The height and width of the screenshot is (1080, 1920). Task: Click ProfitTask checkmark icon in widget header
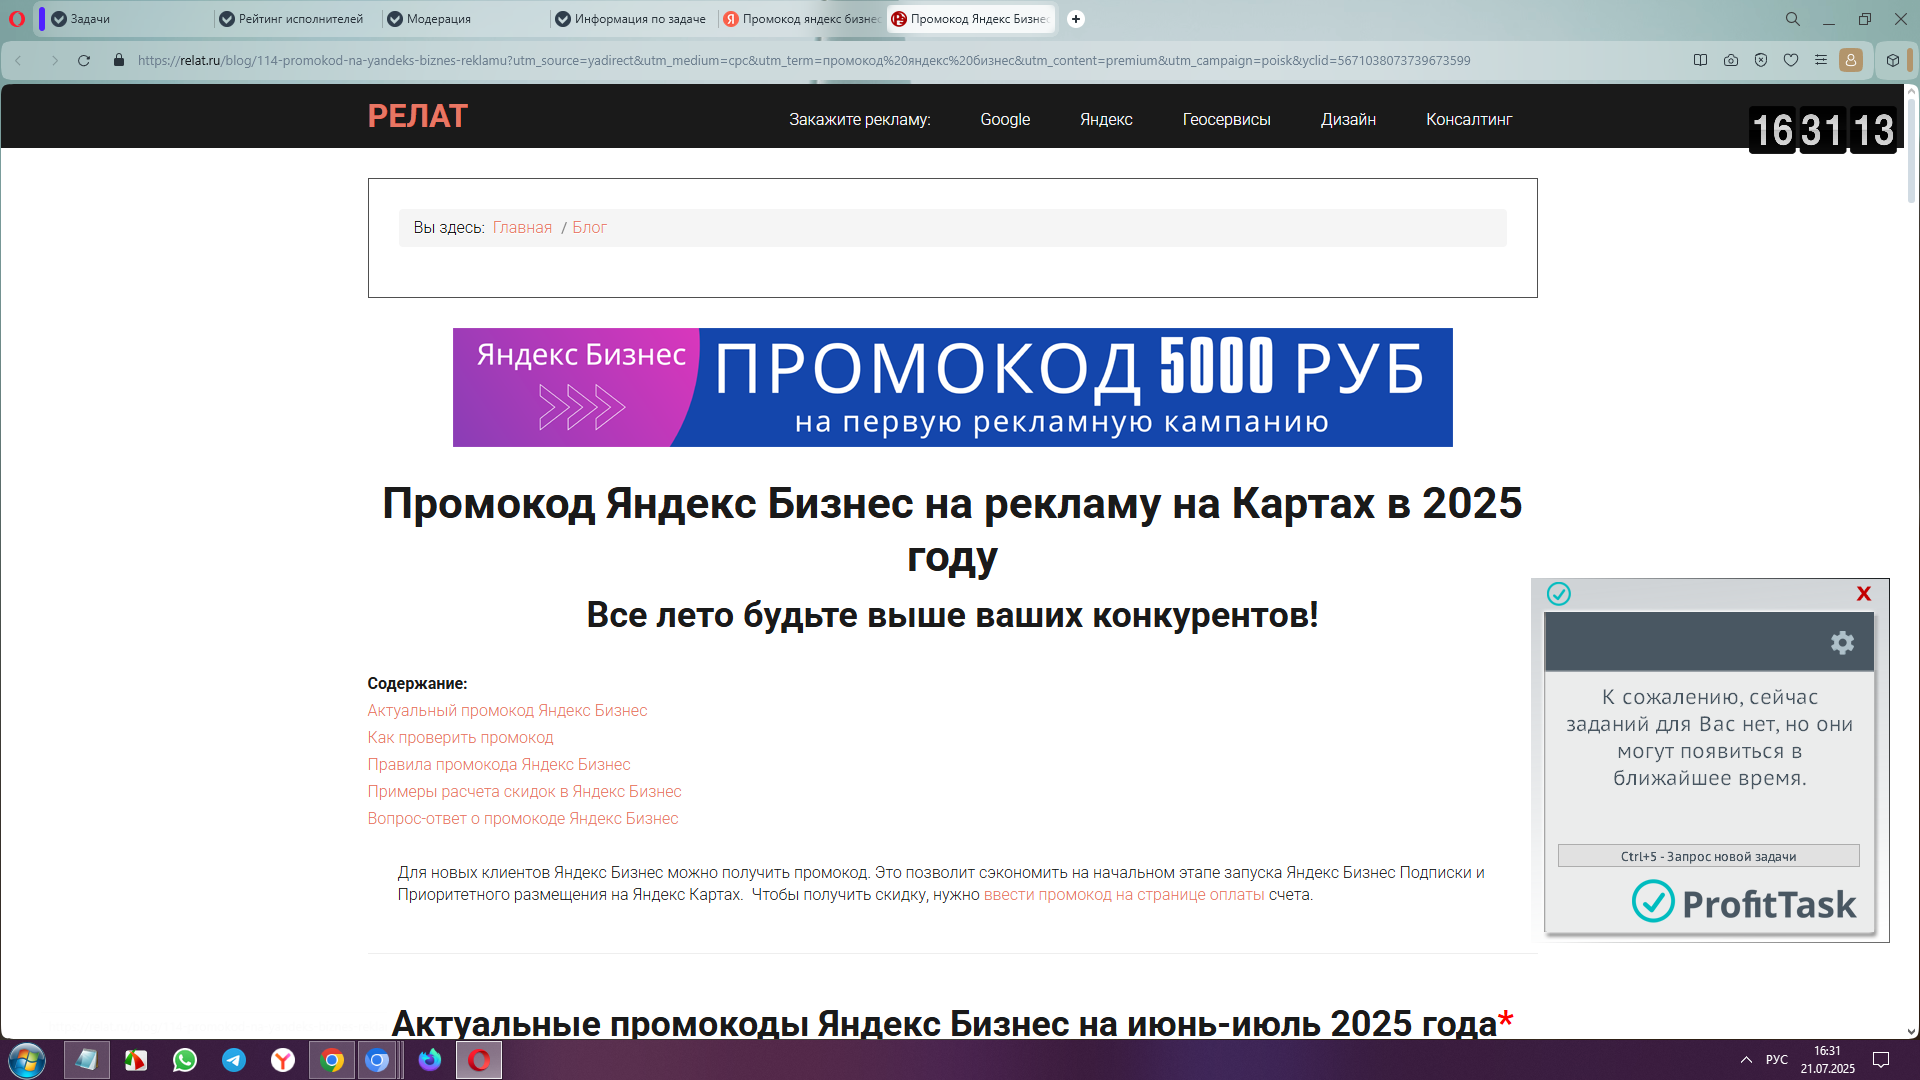pos(1559,594)
